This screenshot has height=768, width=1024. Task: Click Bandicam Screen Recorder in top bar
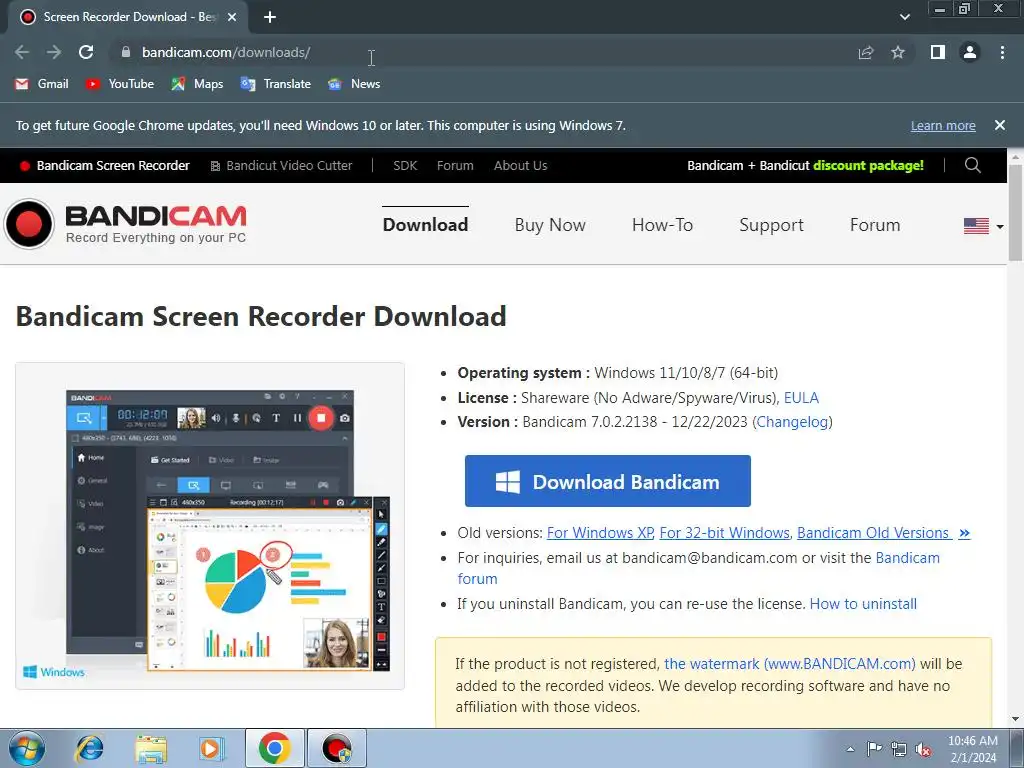105,166
